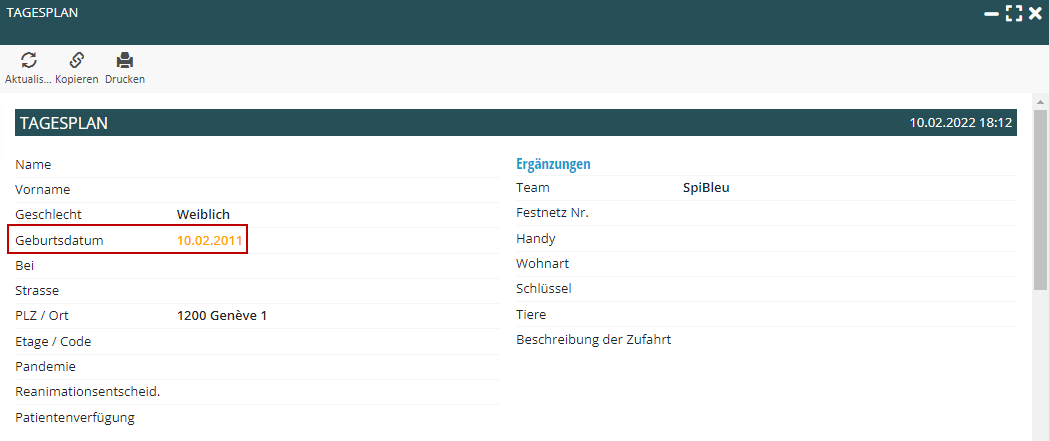Image resolution: width=1050 pixels, height=441 pixels.
Task: Click the Patientenverfügung row label
Action: point(75,417)
